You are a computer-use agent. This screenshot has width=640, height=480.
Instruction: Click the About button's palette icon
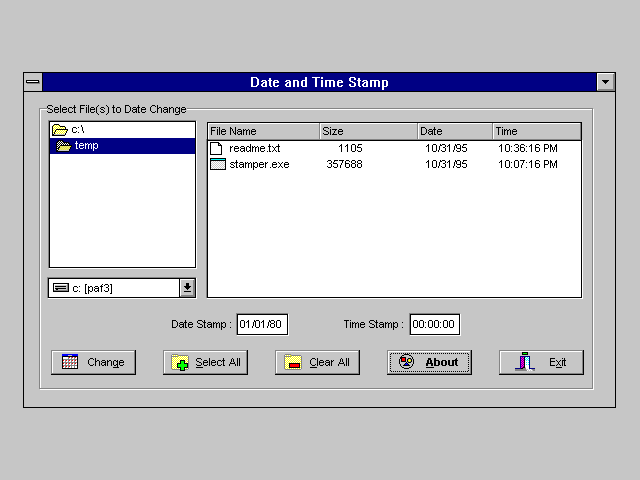pyautogui.click(x=406, y=362)
